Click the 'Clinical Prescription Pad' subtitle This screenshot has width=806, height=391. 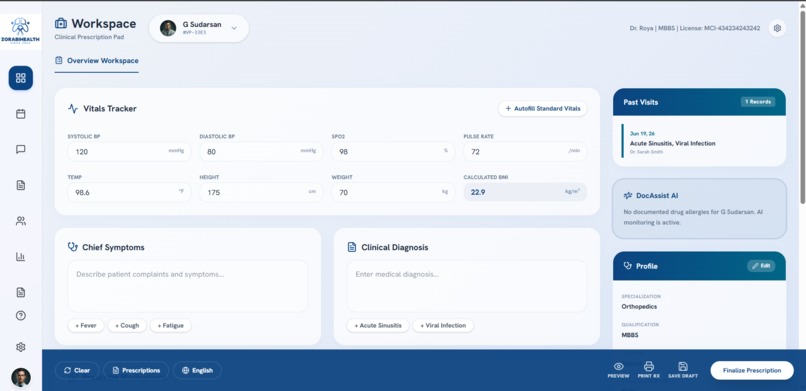pos(89,37)
